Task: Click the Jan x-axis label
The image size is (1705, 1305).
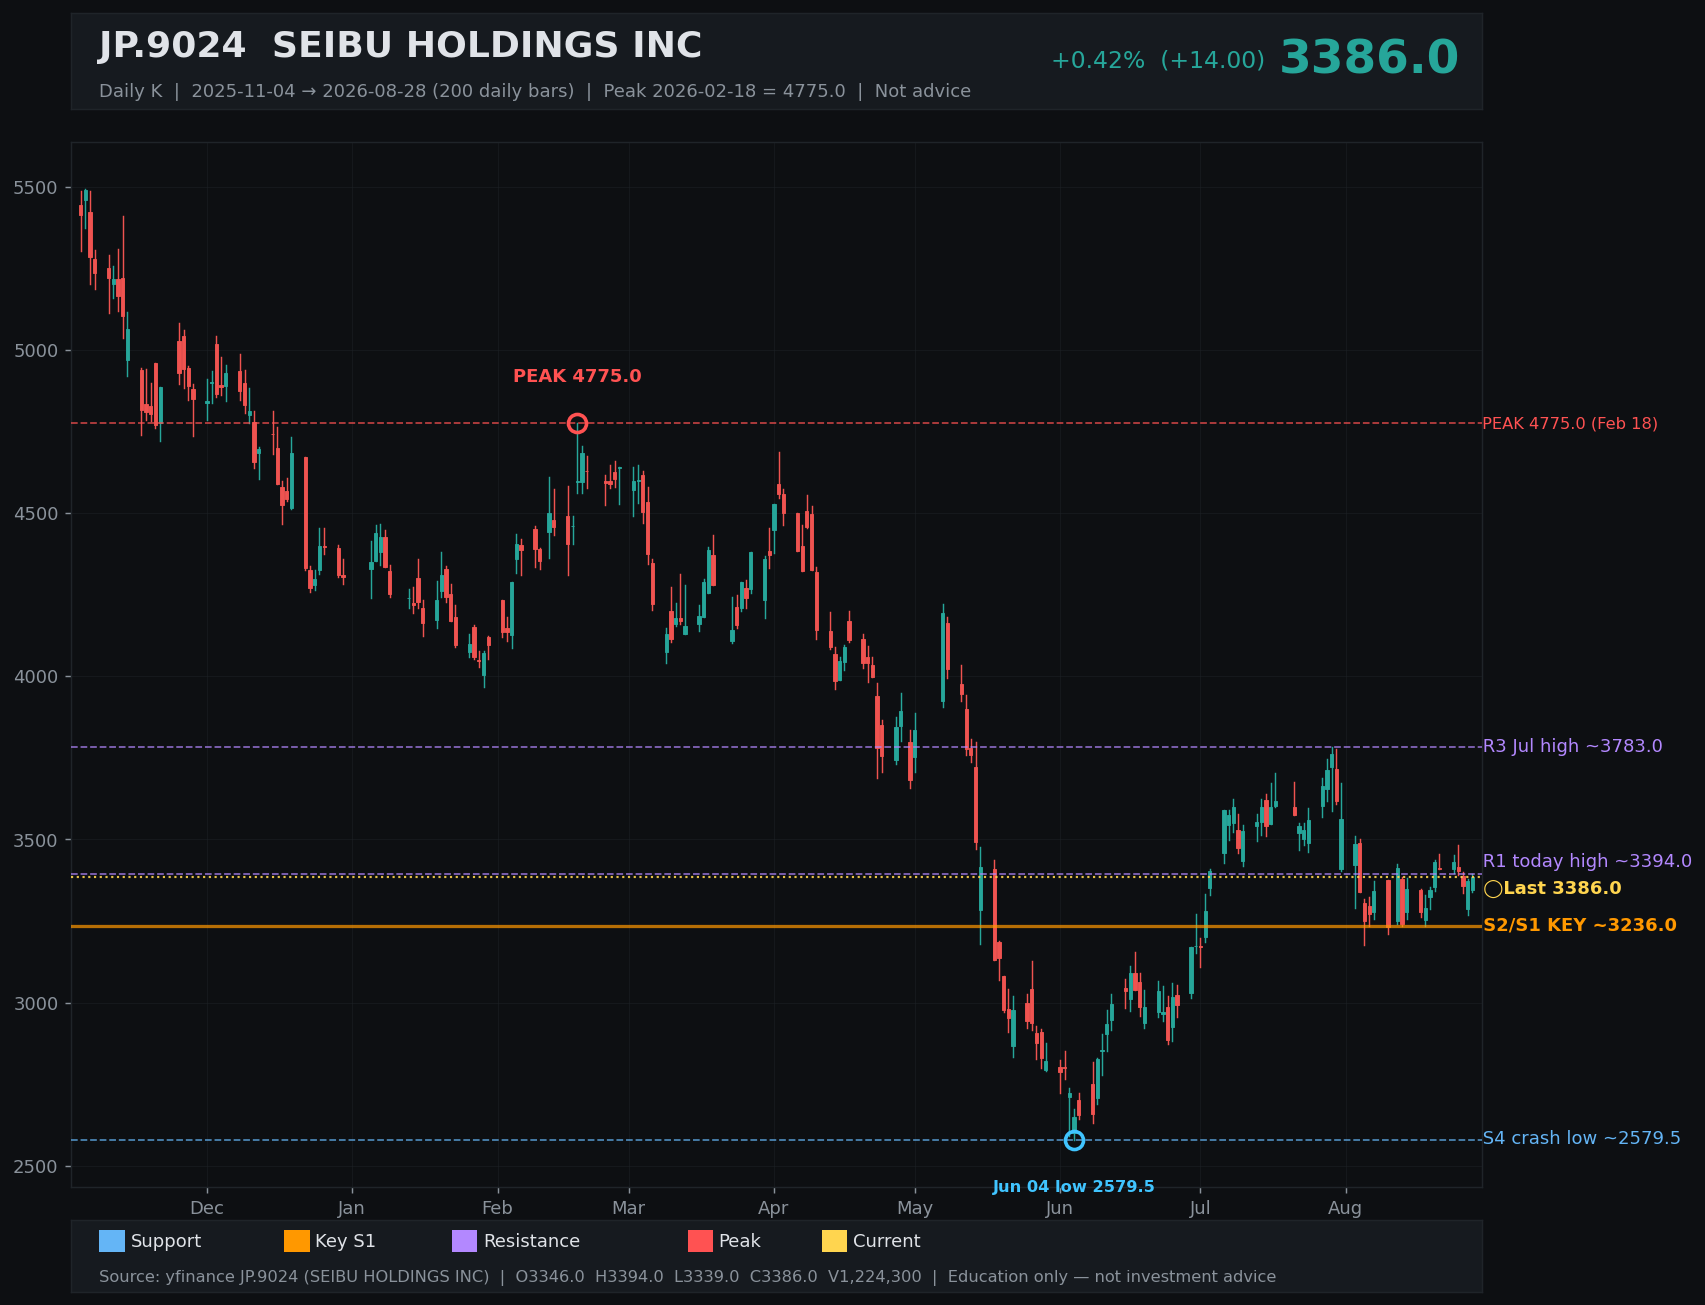Action: 351,1208
